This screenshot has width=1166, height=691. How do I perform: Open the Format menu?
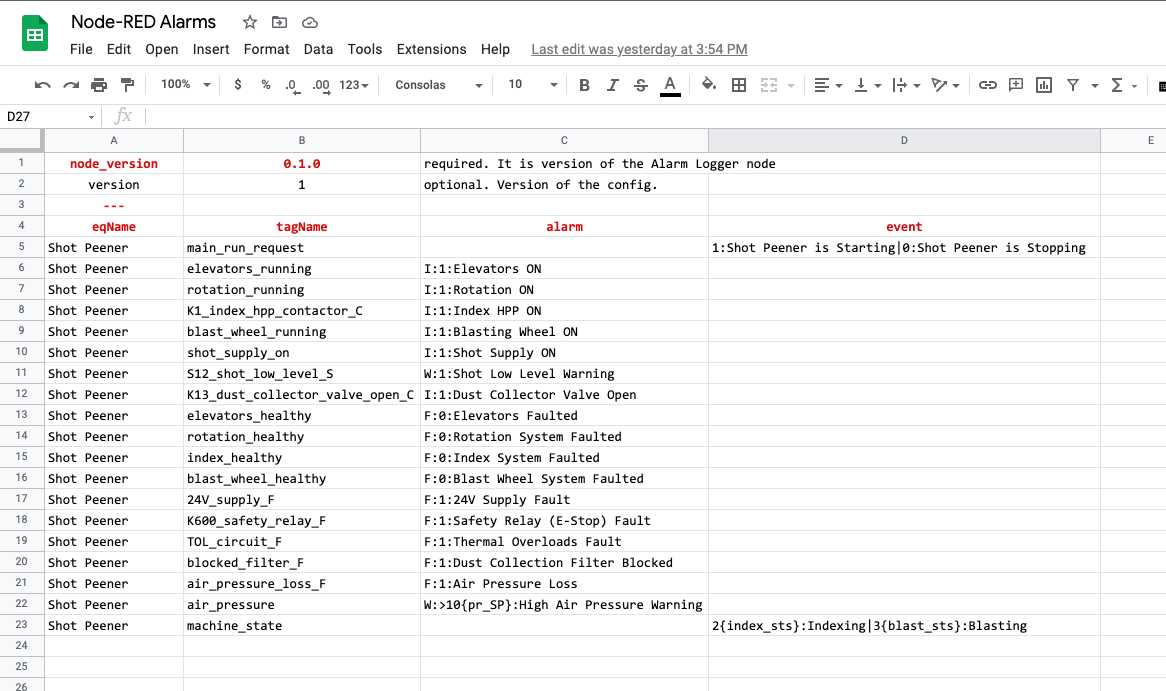pos(266,49)
